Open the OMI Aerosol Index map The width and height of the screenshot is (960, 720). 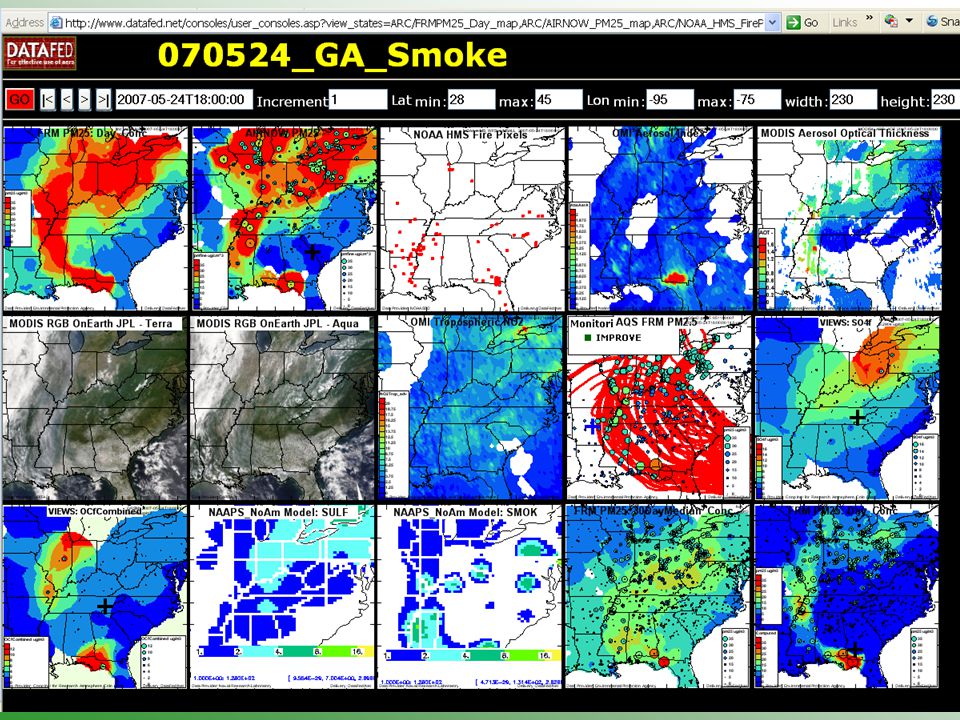pos(660,219)
